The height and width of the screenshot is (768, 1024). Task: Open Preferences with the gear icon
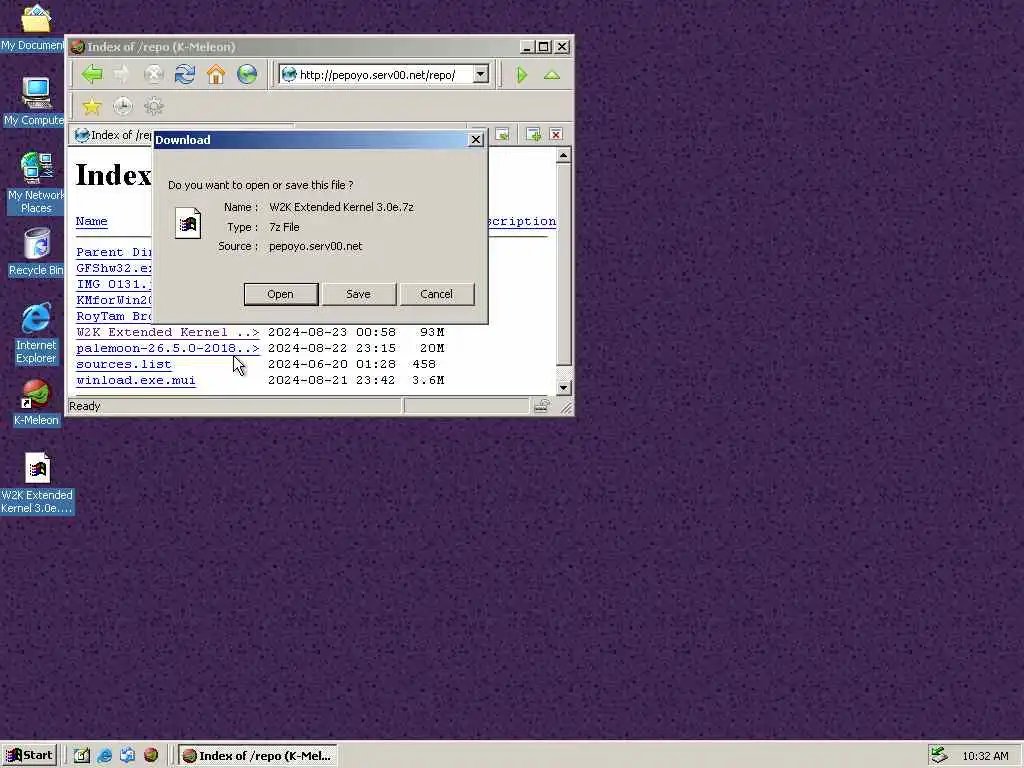[x=153, y=106]
